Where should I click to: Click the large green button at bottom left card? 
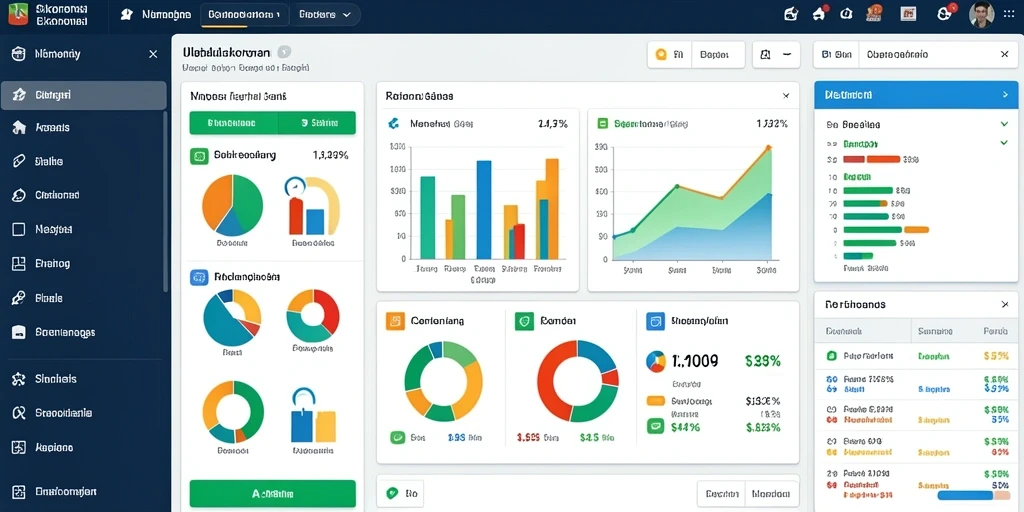[272, 494]
